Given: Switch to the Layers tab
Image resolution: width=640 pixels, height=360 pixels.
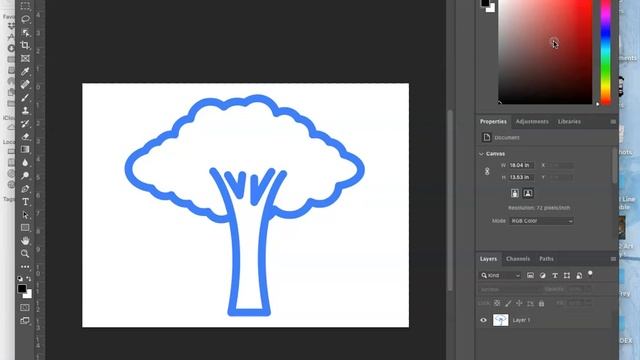Looking at the screenshot, I should coord(488,259).
